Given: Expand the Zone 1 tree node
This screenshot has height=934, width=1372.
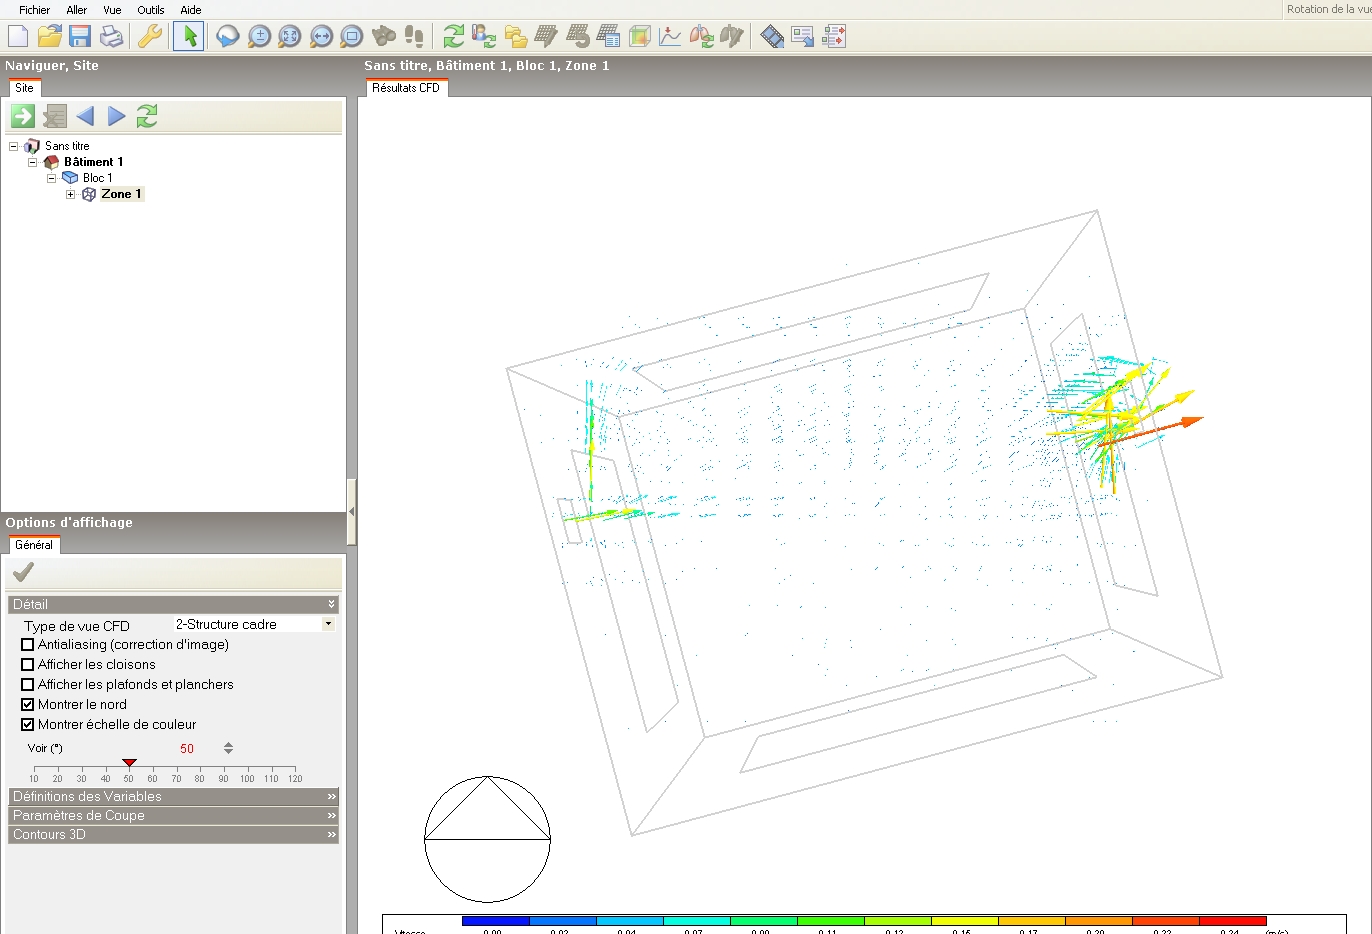Looking at the screenshot, I should [69, 194].
